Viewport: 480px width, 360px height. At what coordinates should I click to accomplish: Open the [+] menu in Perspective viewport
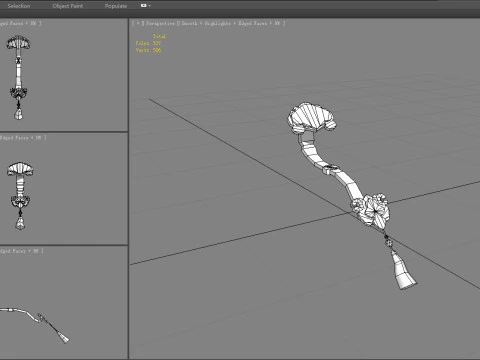(138, 23)
